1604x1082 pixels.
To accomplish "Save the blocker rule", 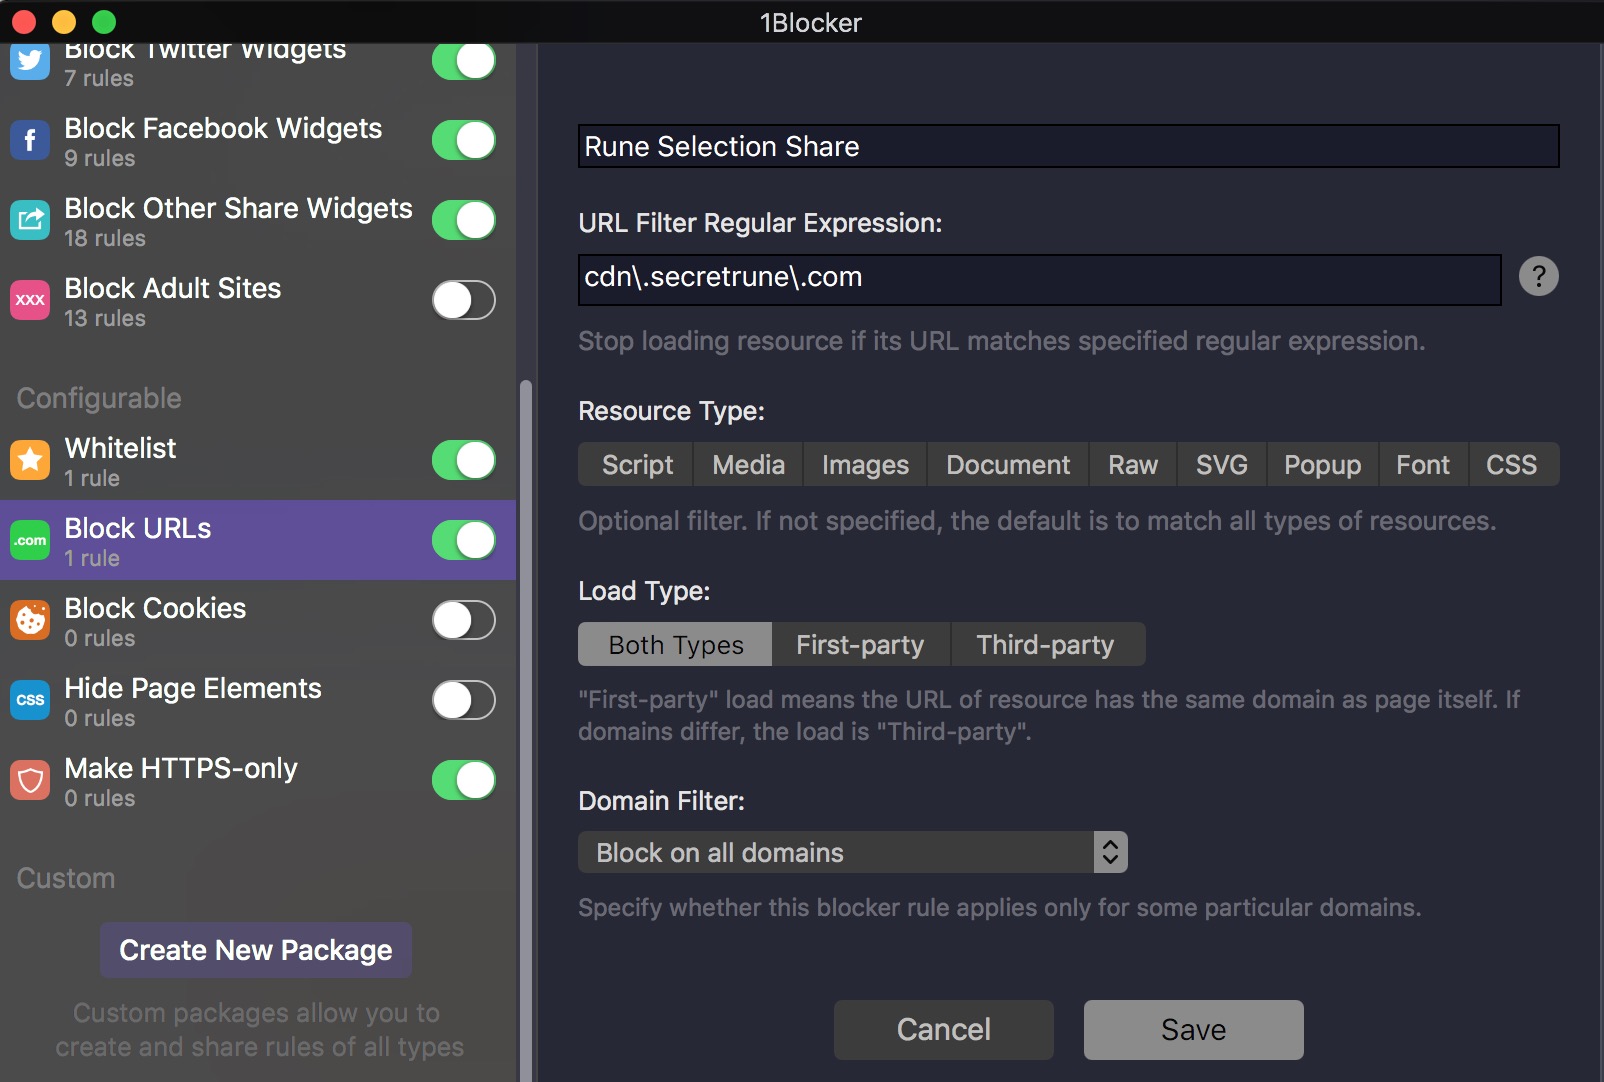I will (1194, 1029).
